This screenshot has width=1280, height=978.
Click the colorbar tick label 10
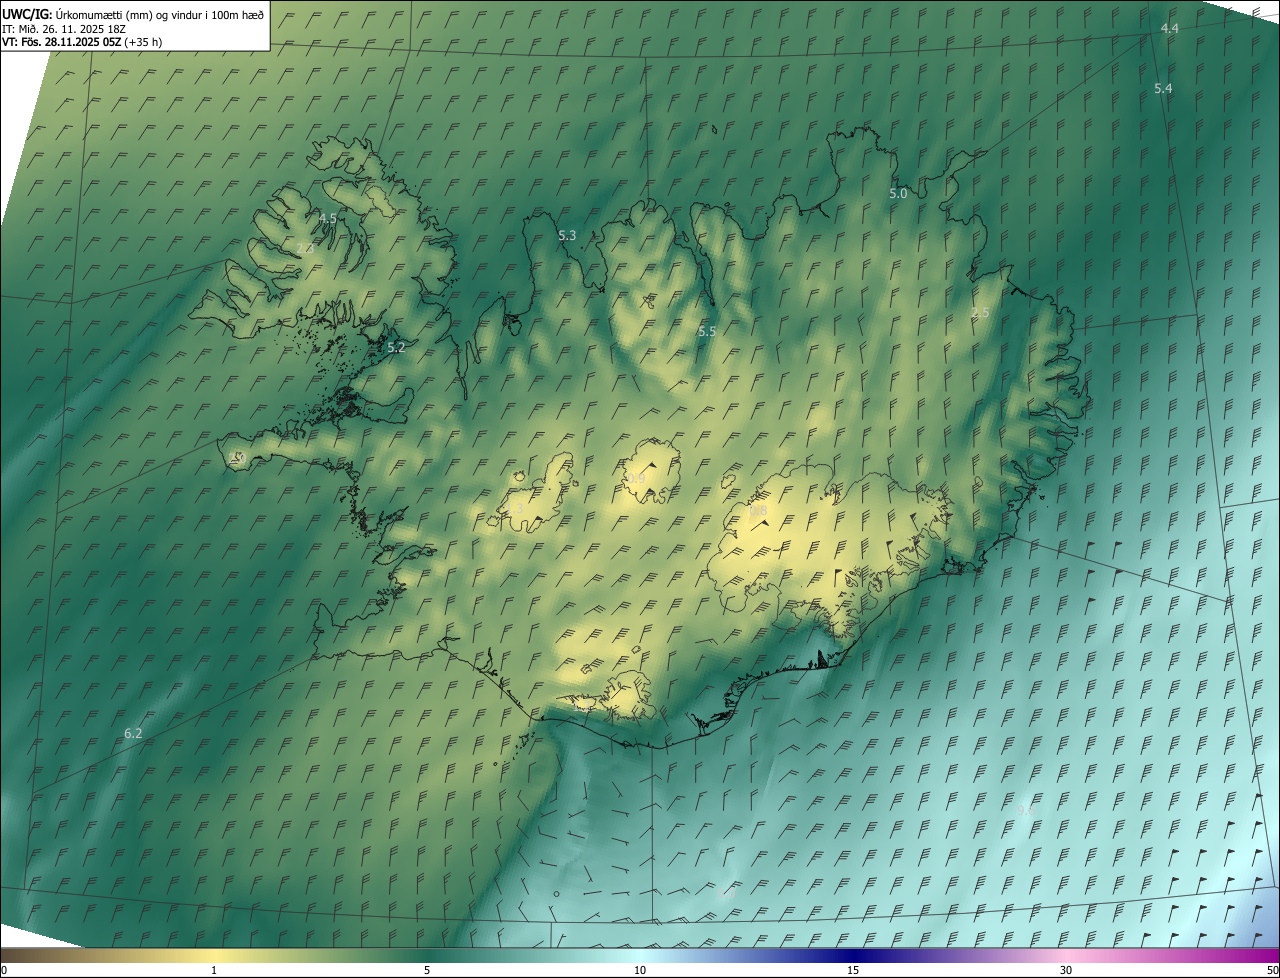tap(640, 970)
